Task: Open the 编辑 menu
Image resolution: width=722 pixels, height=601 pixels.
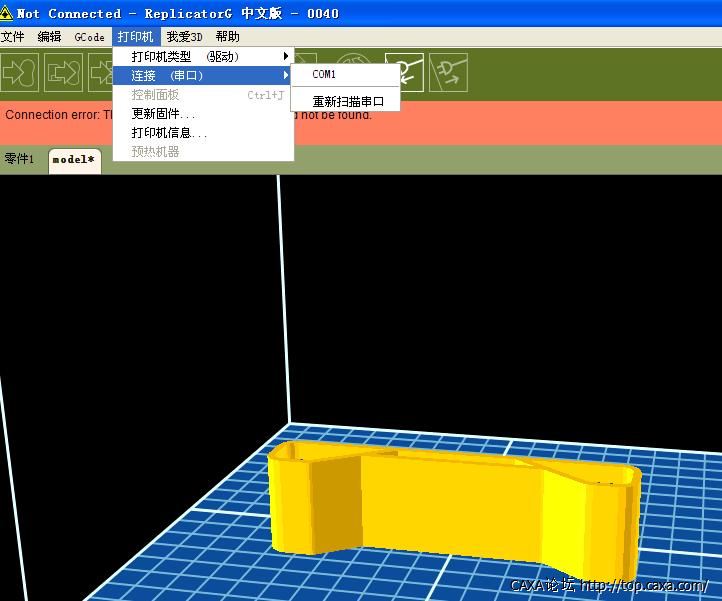Action: pyautogui.click(x=49, y=37)
